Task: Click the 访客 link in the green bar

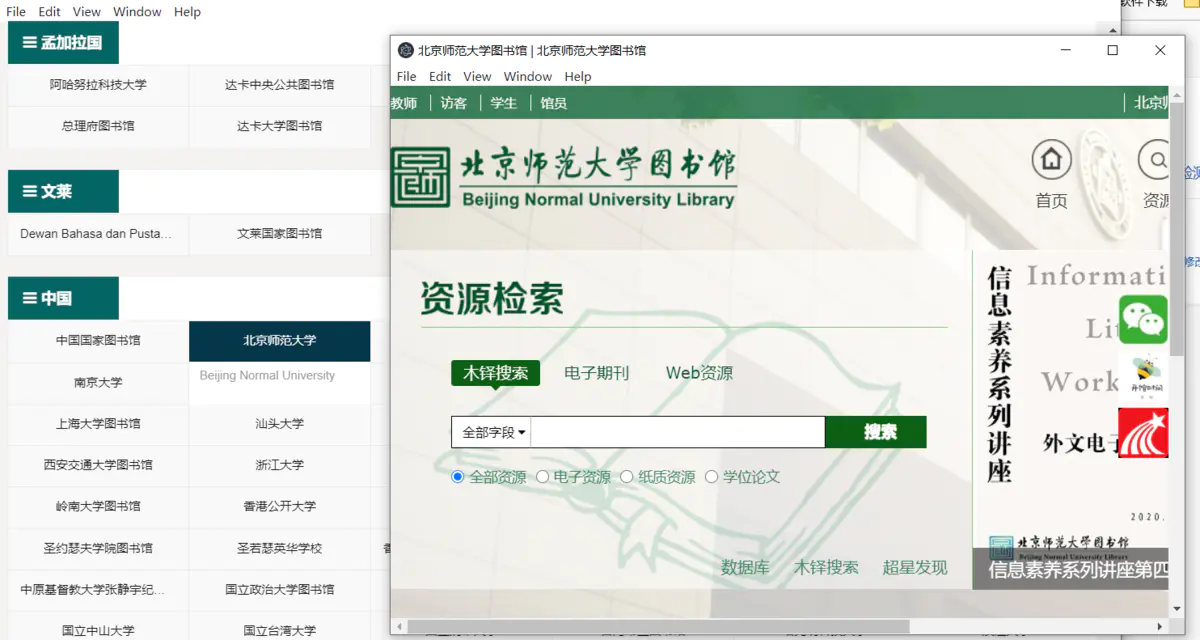Action: (x=454, y=103)
